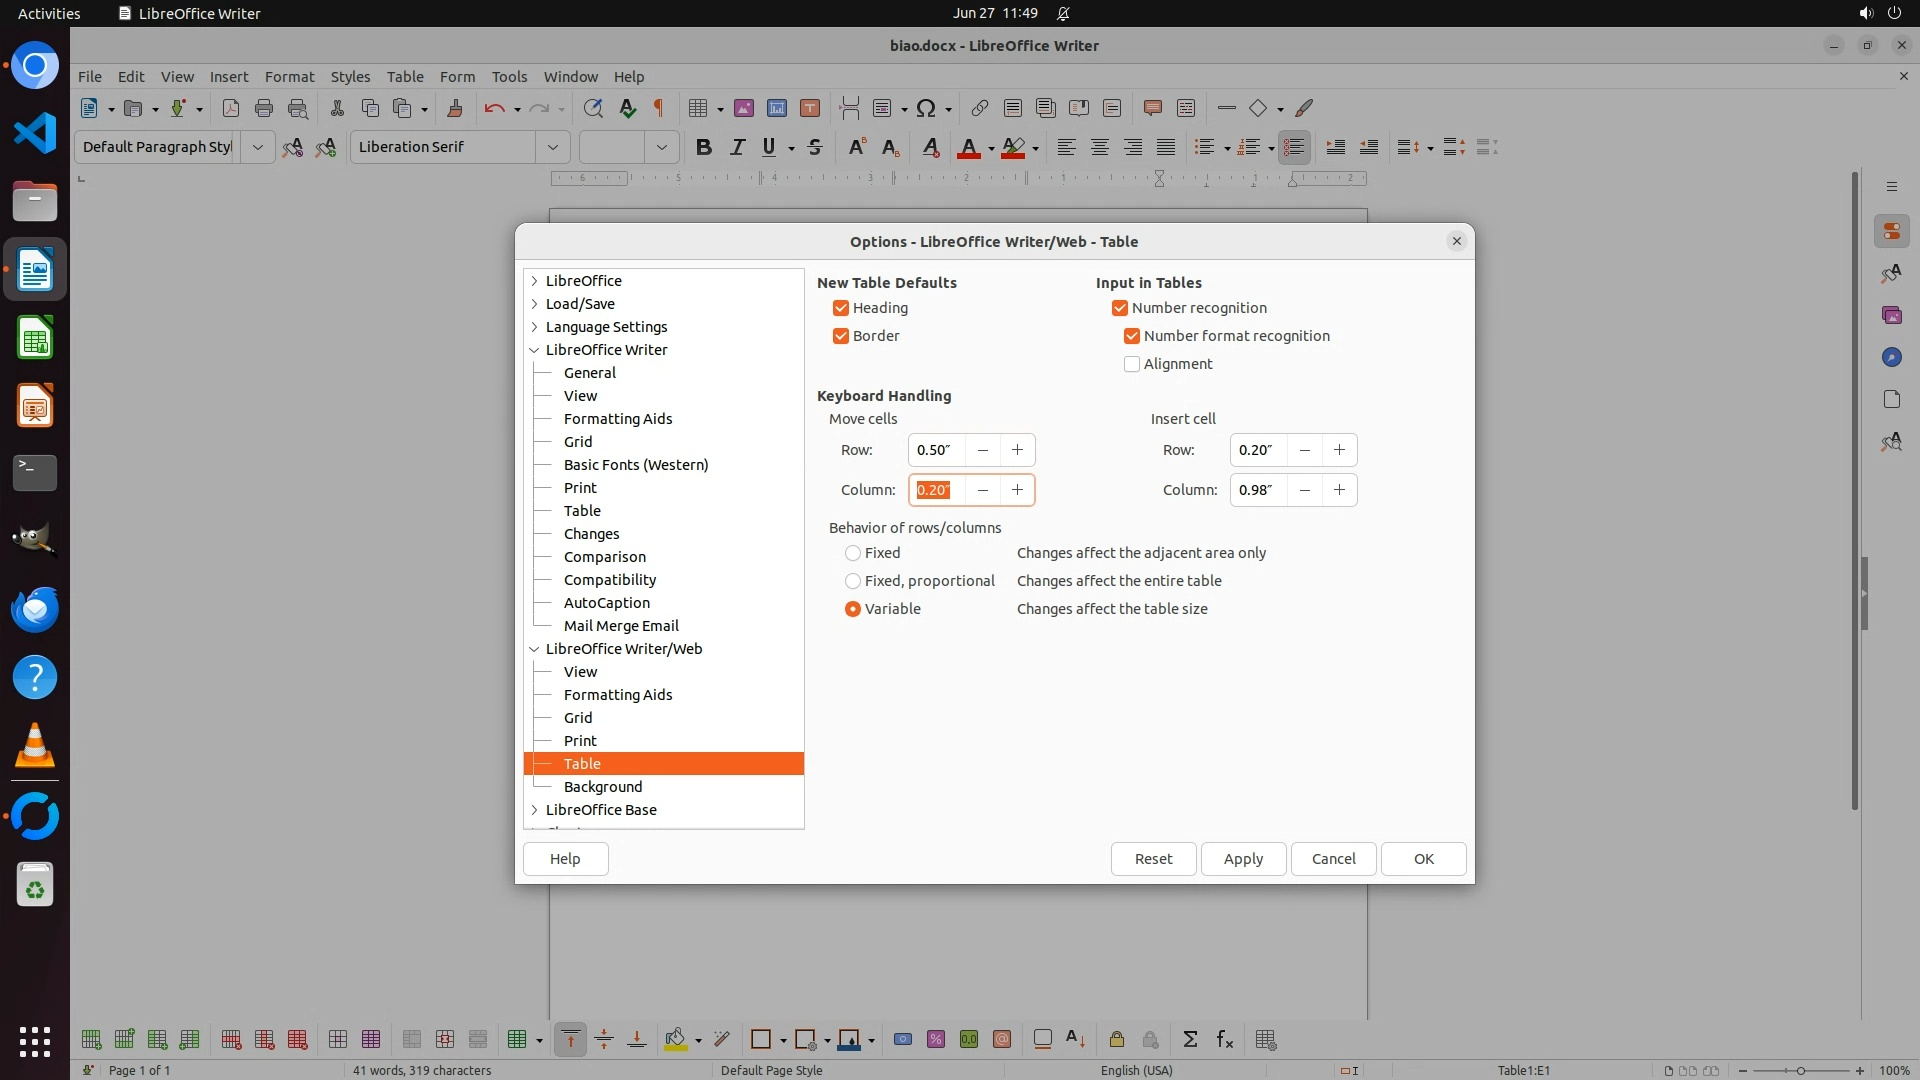The height and width of the screenshot is (1080, 1920).
Task: Click the Print icon in toolbar
Action: 264,108
